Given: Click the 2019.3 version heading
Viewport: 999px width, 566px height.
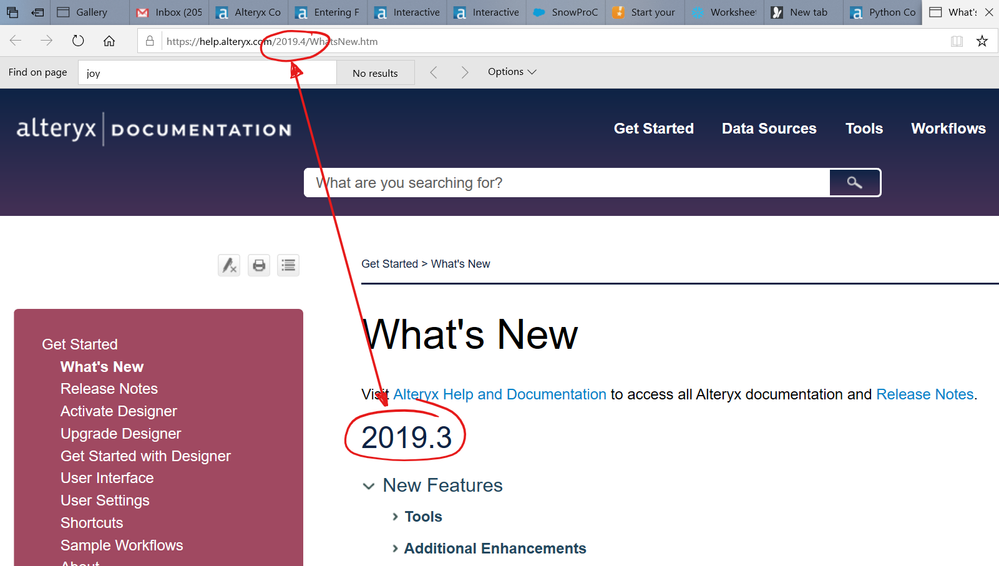Looking at the screenshot, I should [x=406, y=438].
